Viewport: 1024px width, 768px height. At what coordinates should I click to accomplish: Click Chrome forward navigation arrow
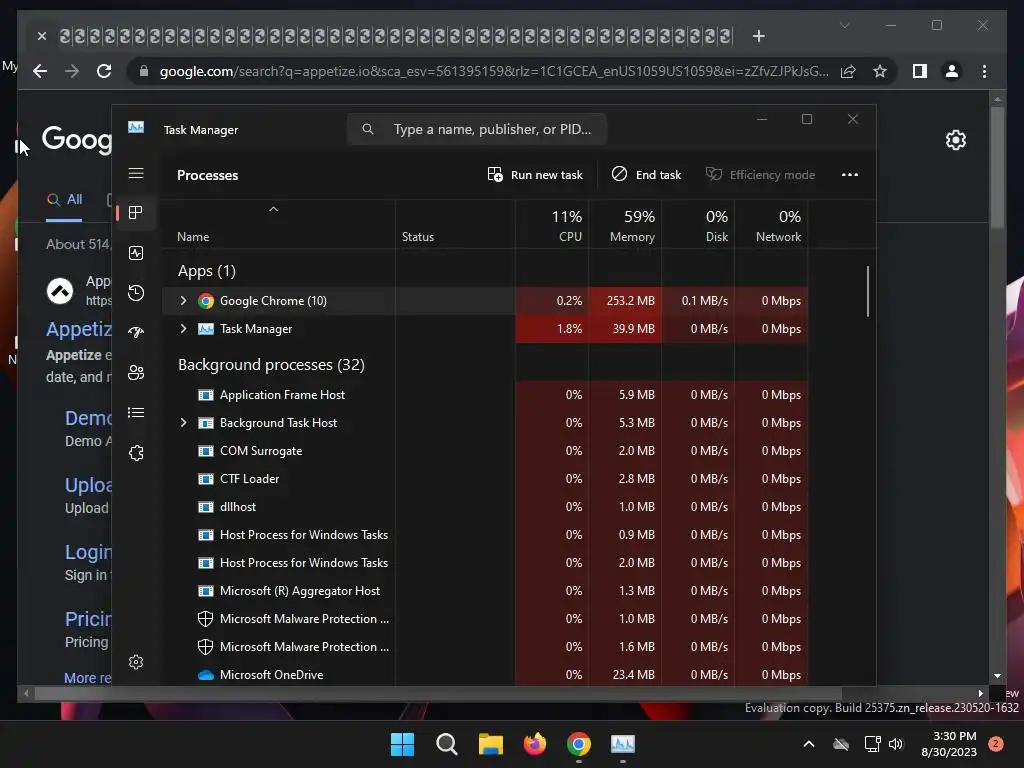pyautogui.click(x=72, y=71)
